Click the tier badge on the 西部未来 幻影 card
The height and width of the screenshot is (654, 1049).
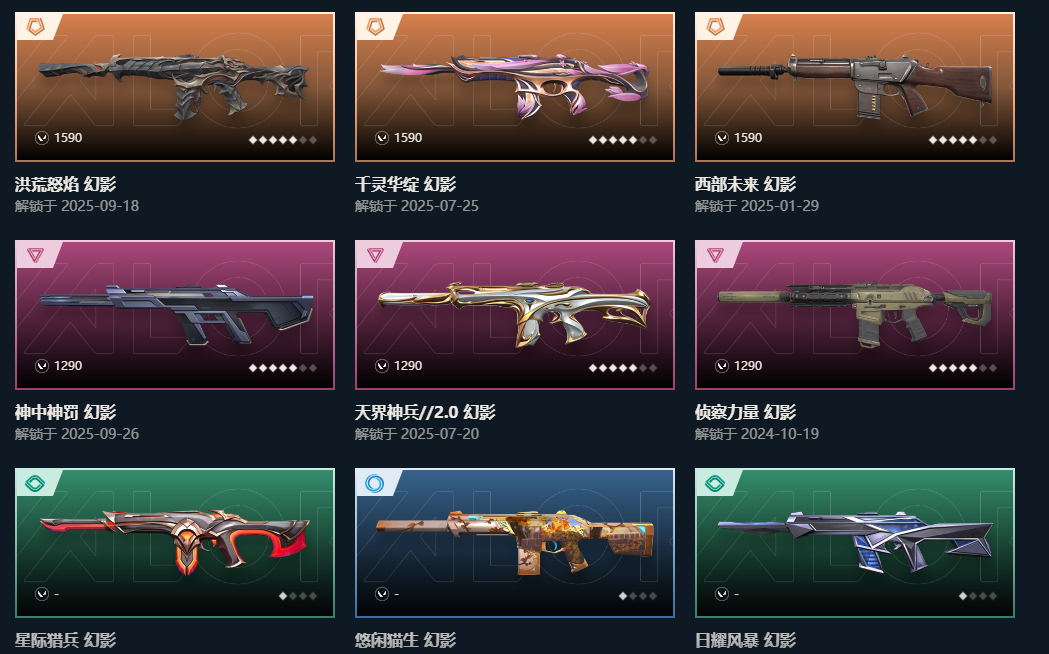coord(715,27)
